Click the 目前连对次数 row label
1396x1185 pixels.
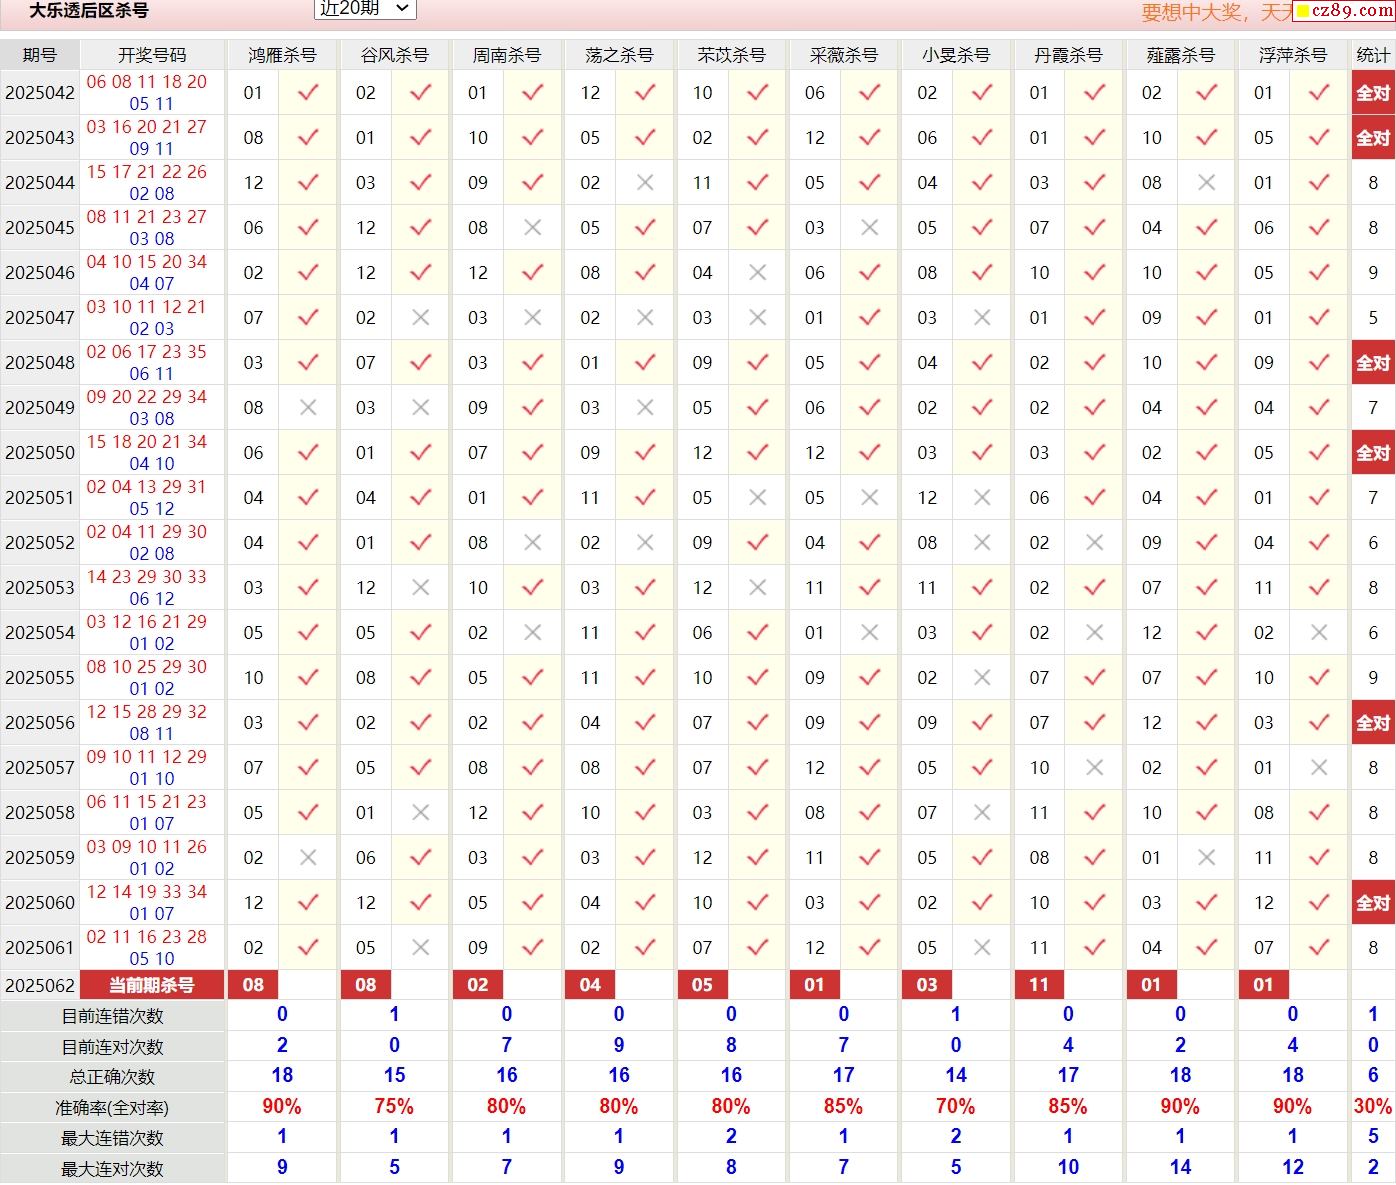[112, 1048]
